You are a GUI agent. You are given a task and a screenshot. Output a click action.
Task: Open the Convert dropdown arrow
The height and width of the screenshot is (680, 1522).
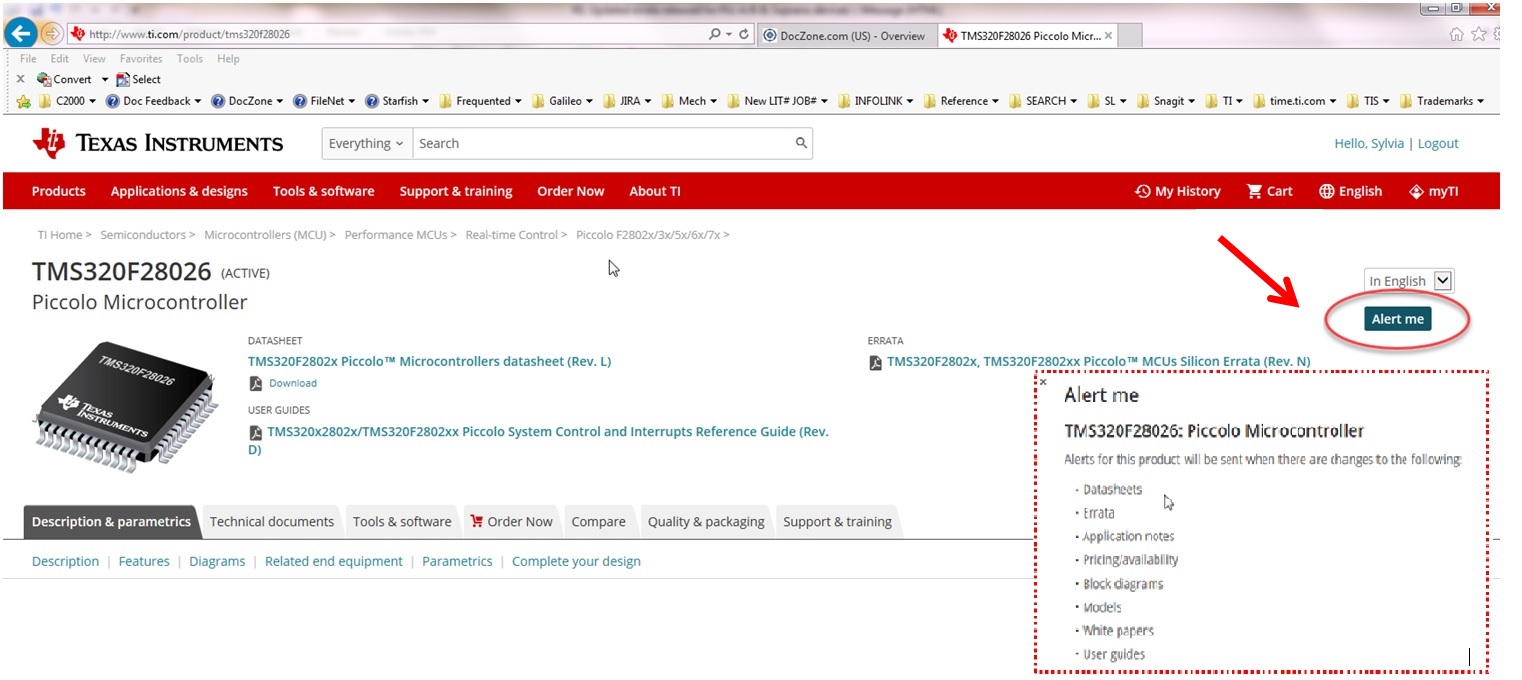[x=105, y=80]
